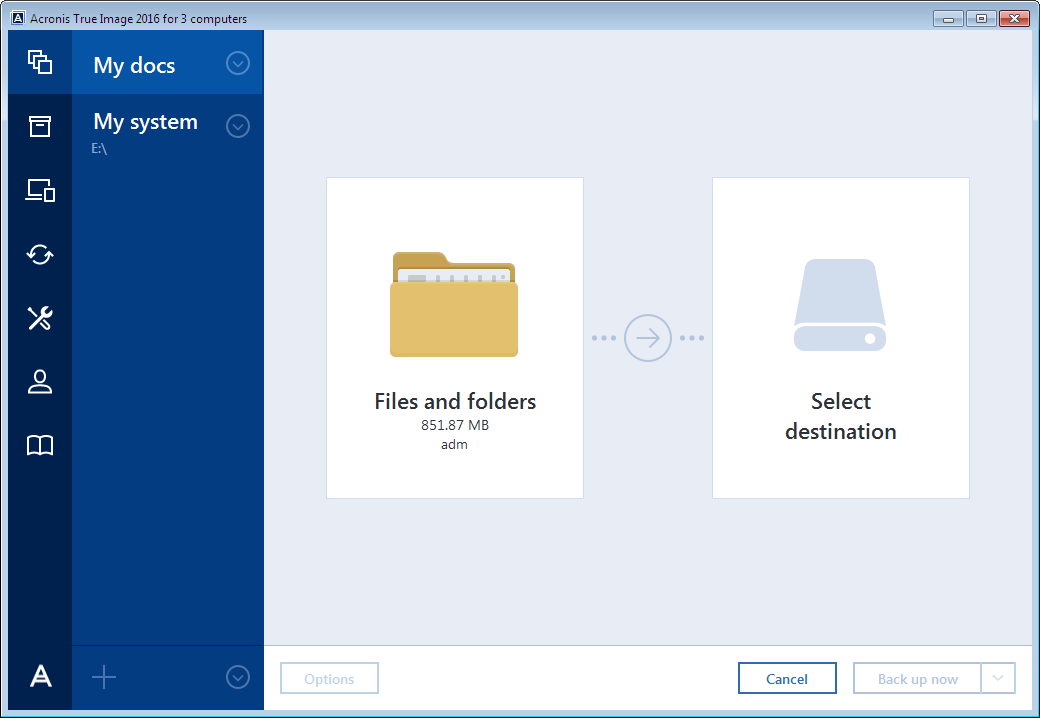Expand the My docs backup options chevron
Viewport: 1040px width, 718px height.
click(238, 63)
